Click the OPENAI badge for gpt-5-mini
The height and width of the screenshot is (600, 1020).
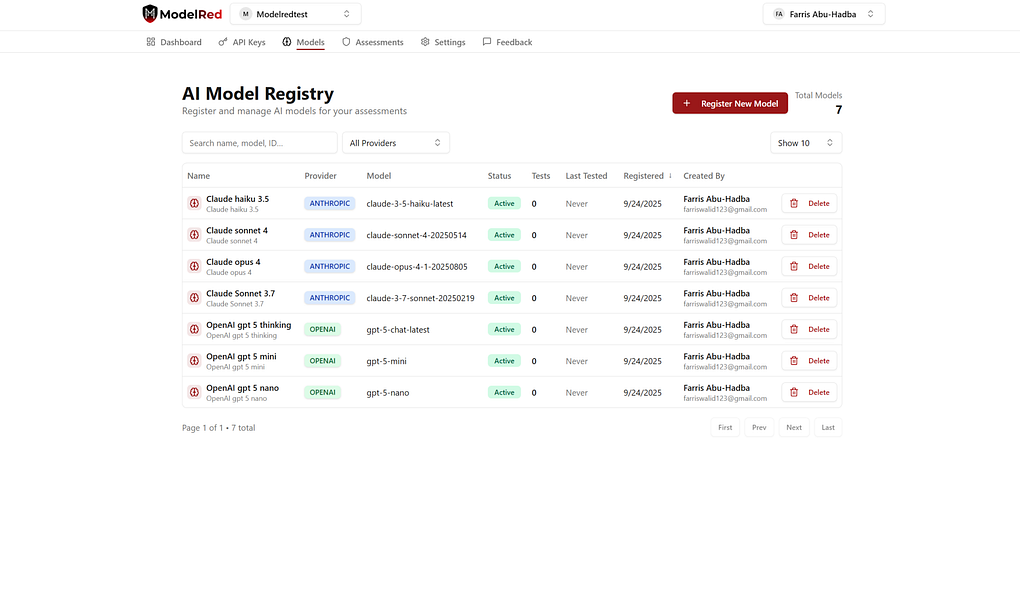[323, 361]
